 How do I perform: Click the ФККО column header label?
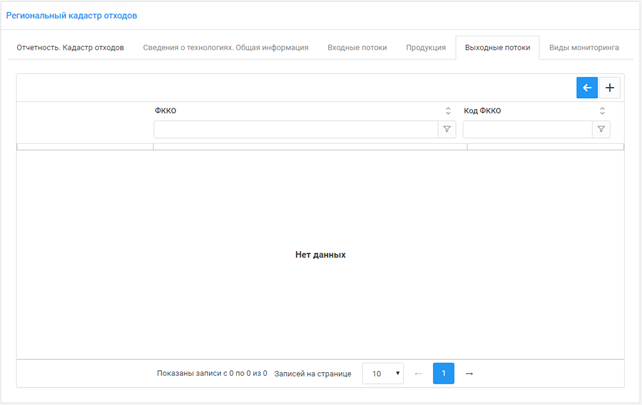(x=165, y=111)
